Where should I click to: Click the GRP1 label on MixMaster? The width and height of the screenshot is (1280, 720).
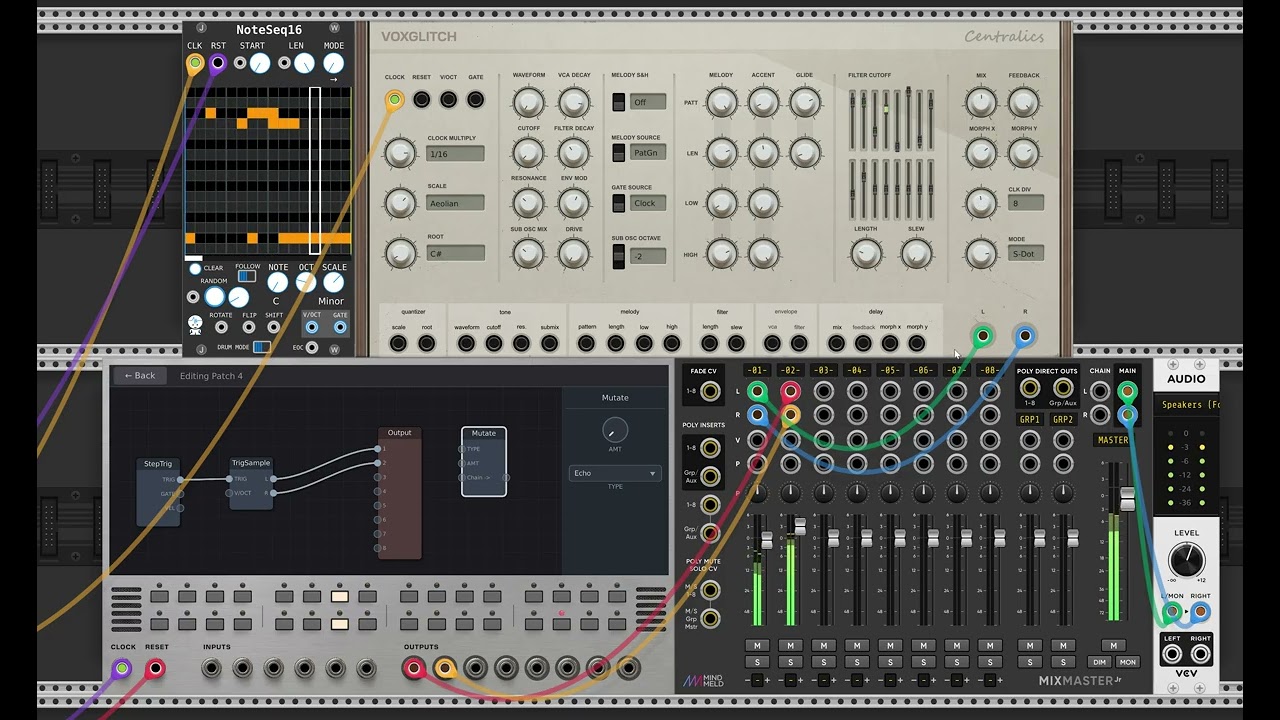[x=1029, y=420]
